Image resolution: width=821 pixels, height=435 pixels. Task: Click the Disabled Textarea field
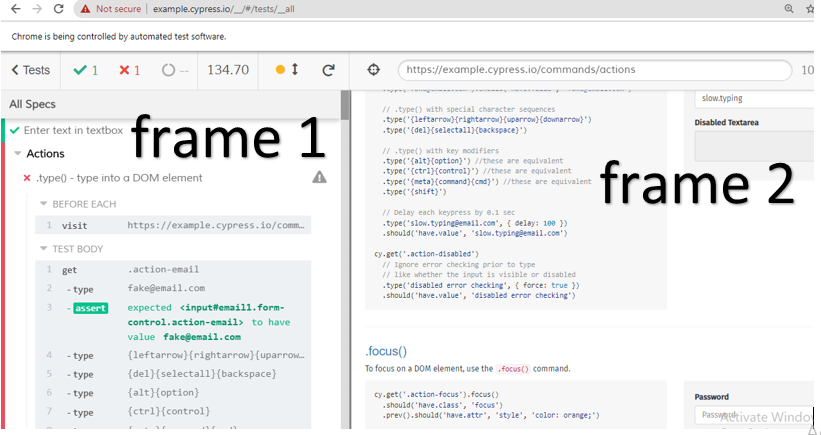pos(754,146)
